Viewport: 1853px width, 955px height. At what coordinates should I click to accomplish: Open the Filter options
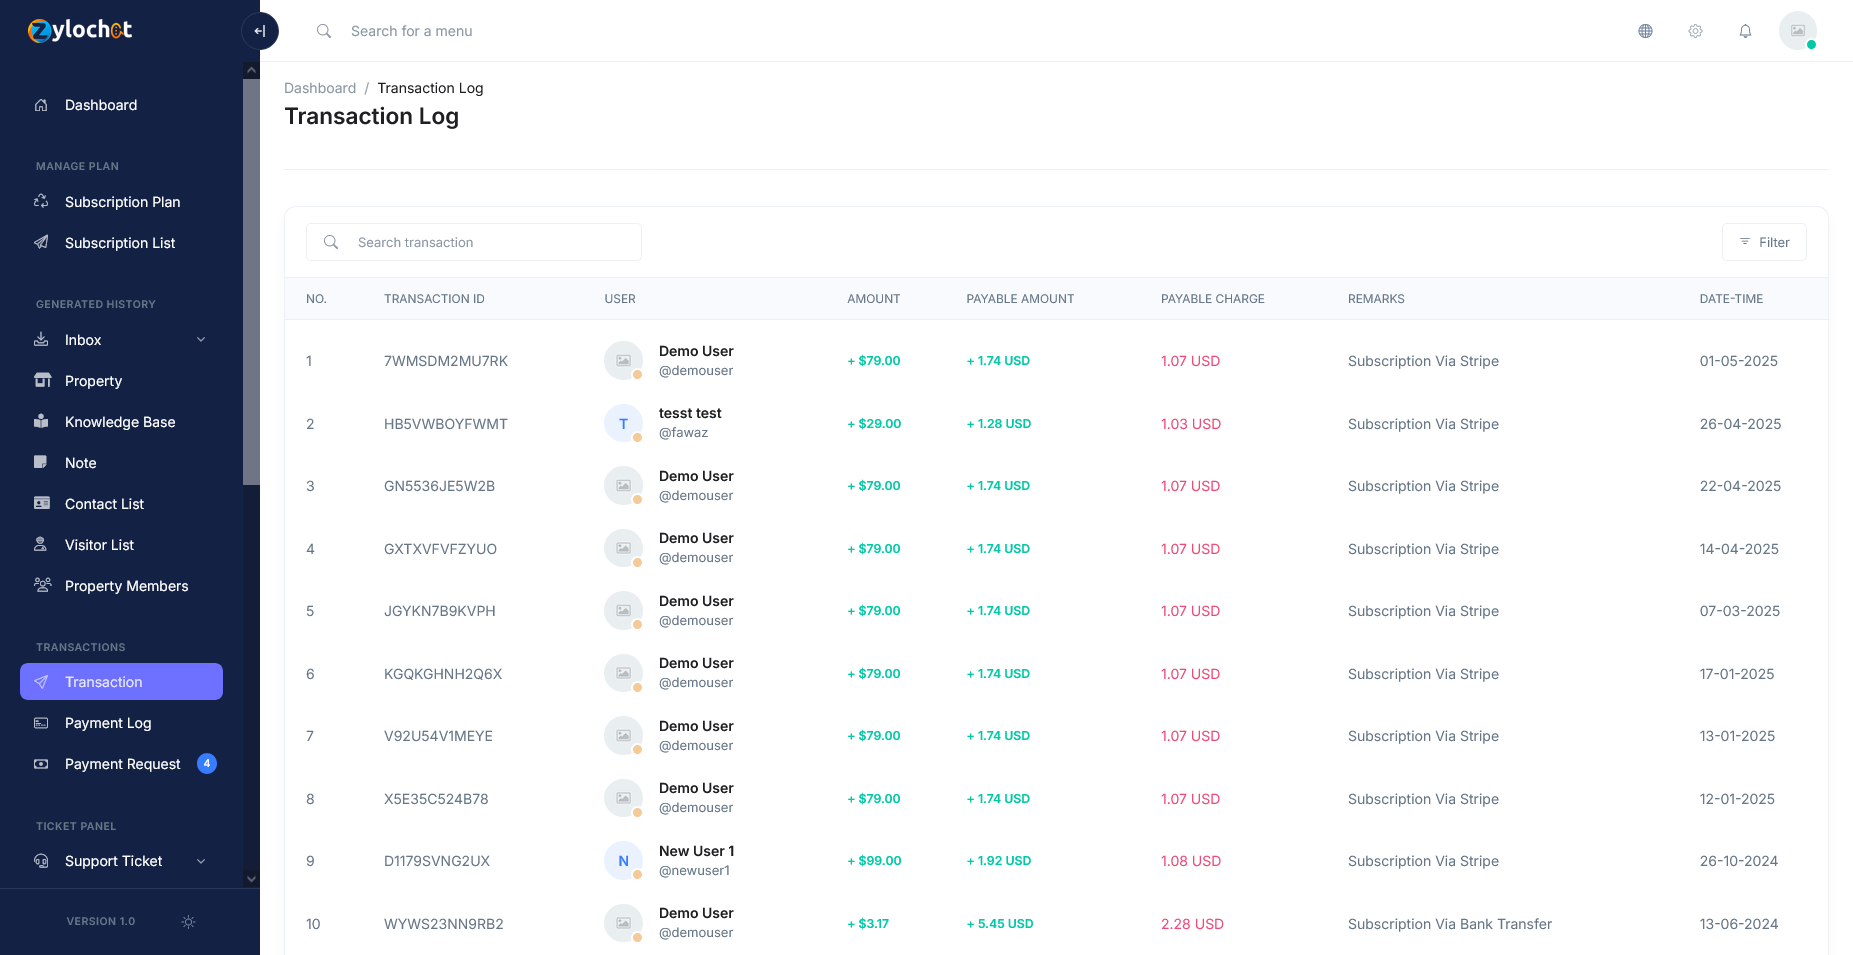pos(1764,242)
